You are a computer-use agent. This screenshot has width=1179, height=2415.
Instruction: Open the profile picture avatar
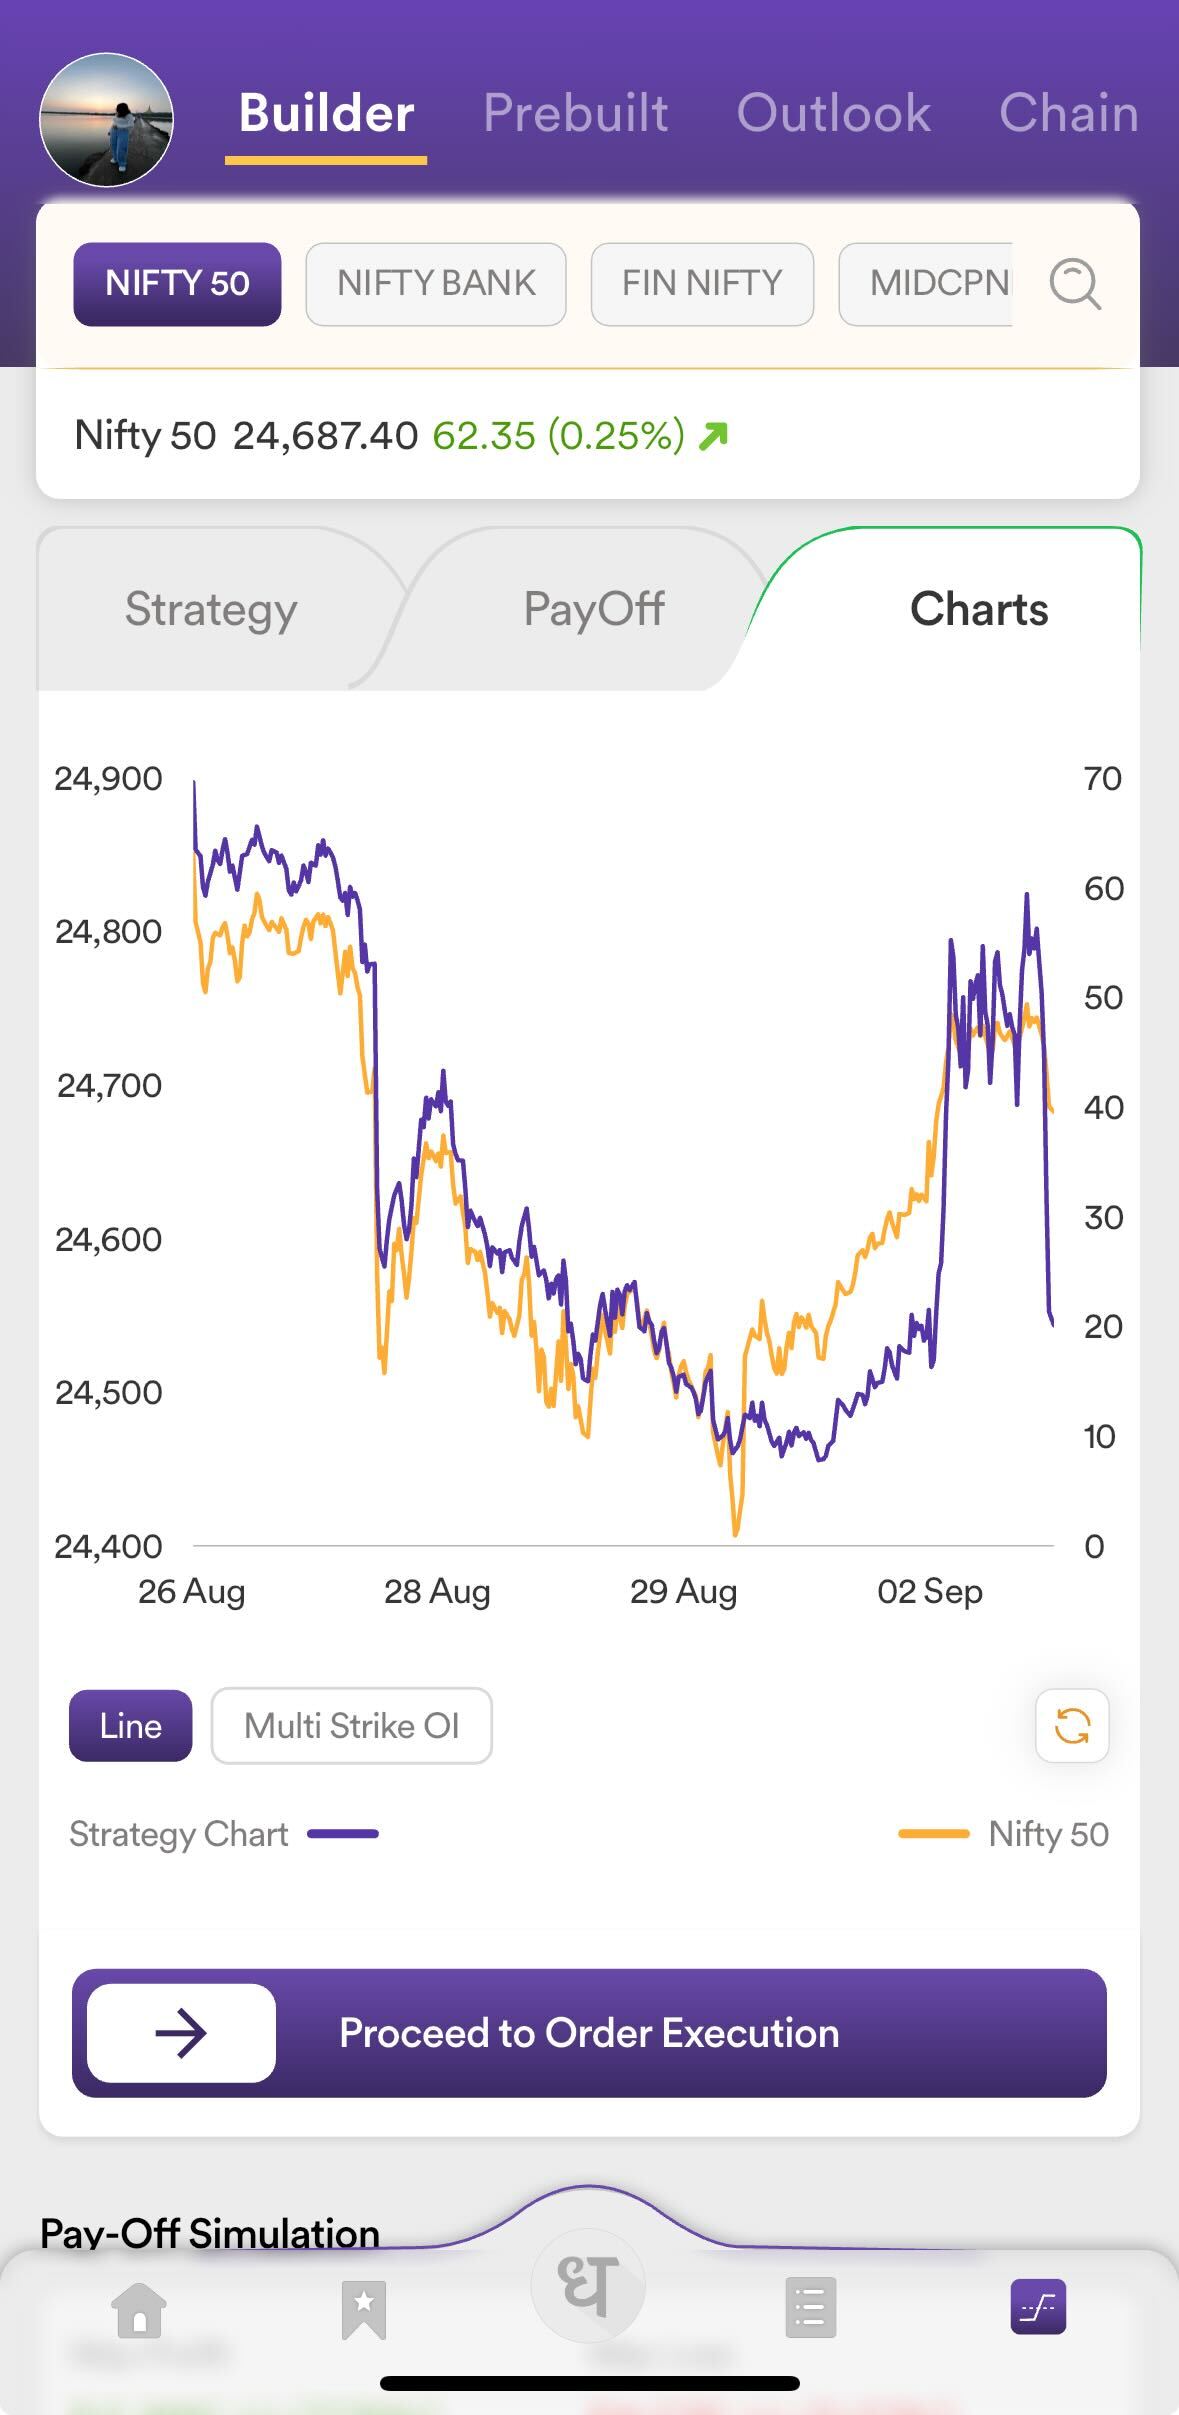pyautogui.click(x=106, y=120)
